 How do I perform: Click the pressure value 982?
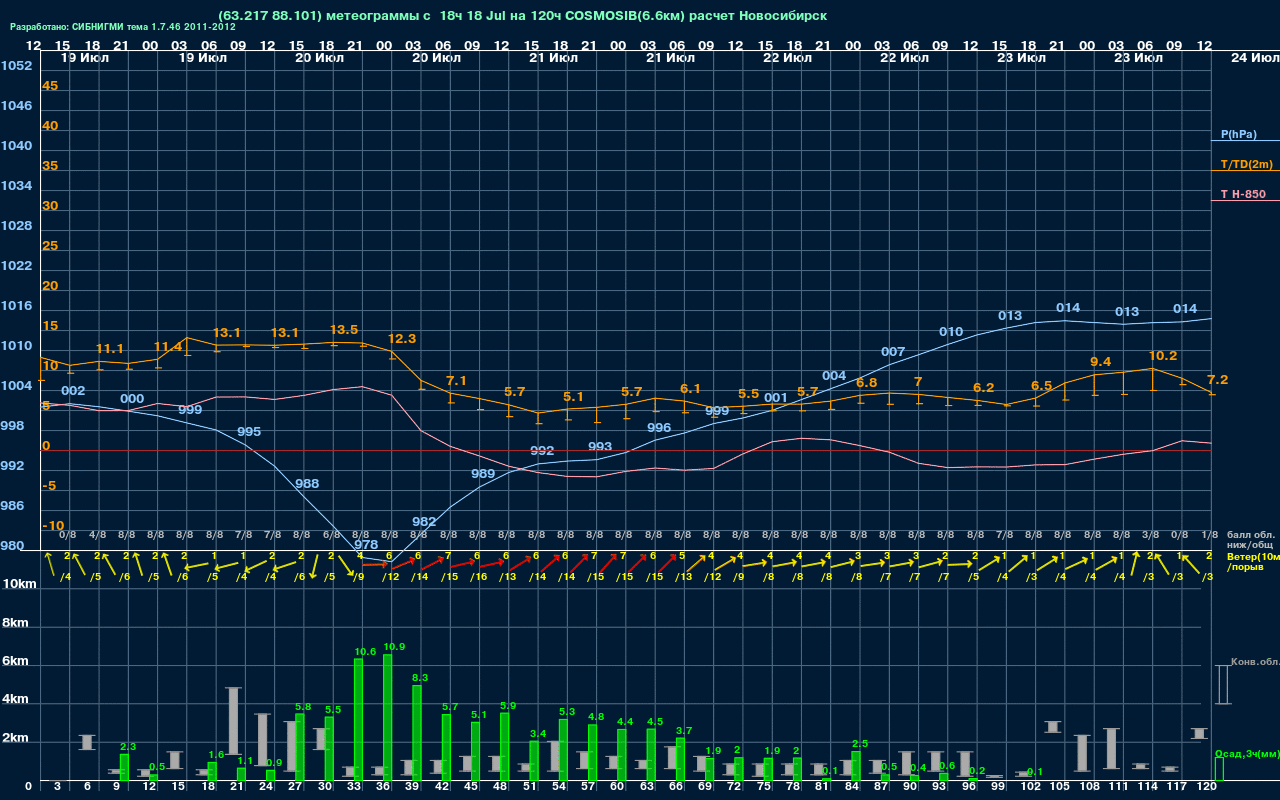pyautogui.click(x=424, y=522)
